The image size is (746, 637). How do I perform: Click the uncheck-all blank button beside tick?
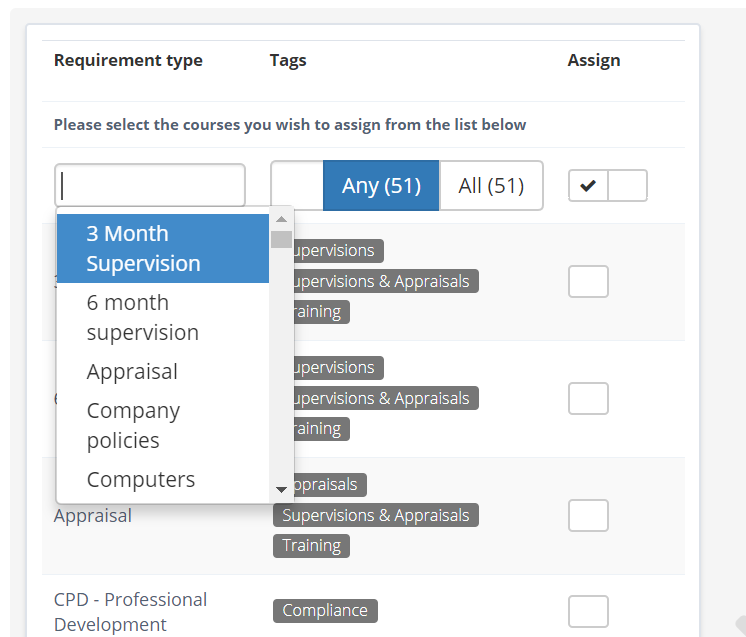click(628, 186)
